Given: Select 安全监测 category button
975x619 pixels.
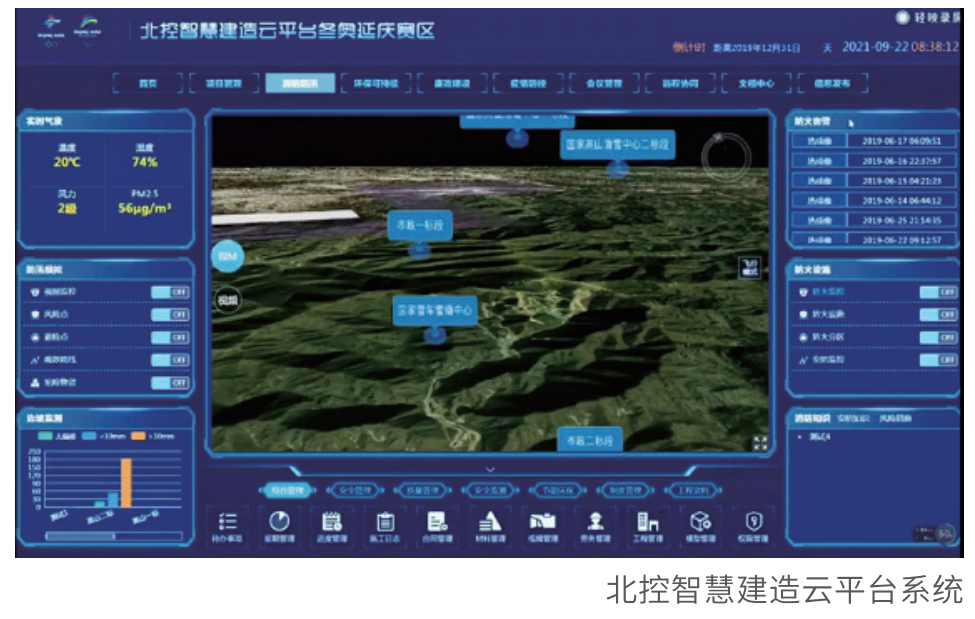Looking at the screenshot, I should pos(491,490).
